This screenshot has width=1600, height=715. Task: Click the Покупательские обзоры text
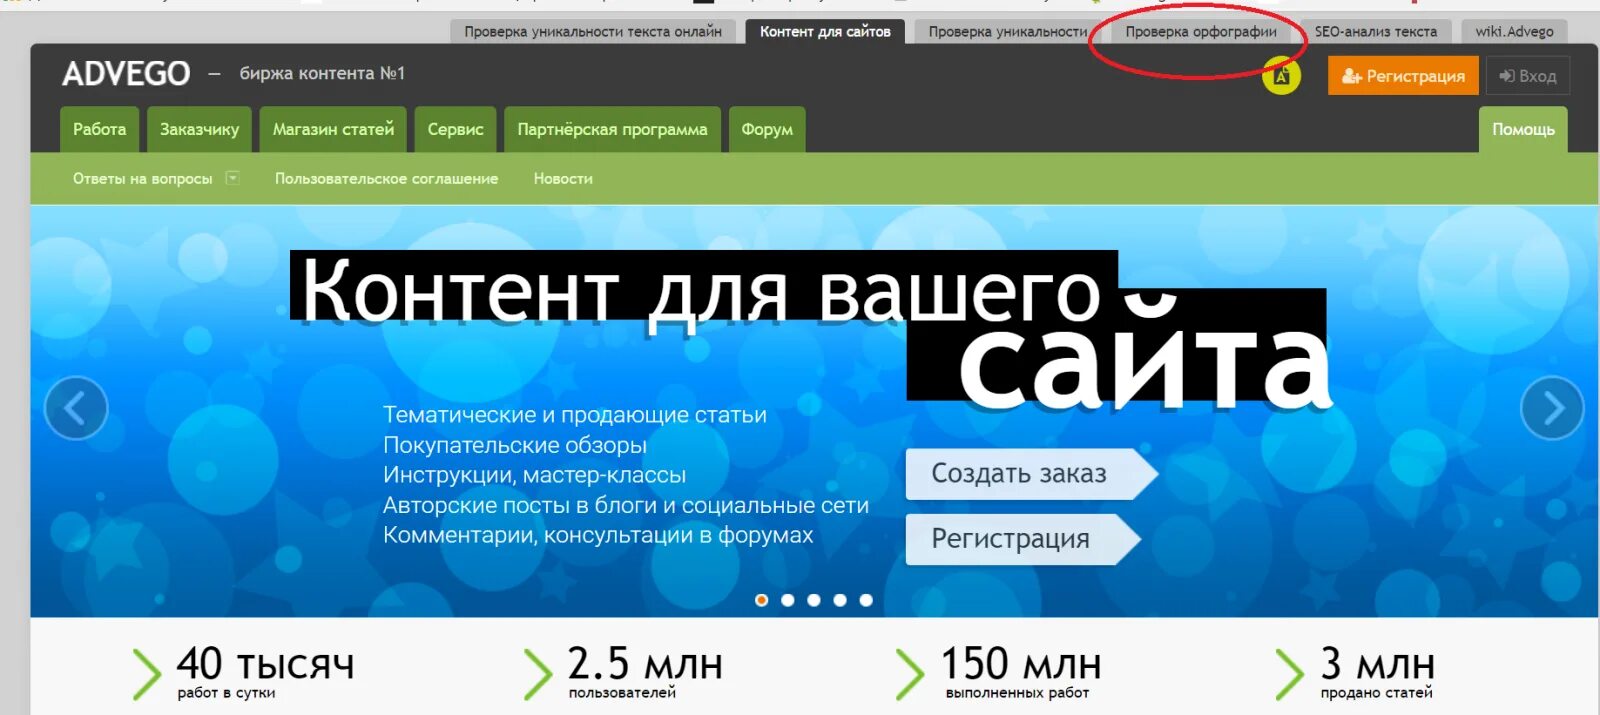(x=515, y=445)
